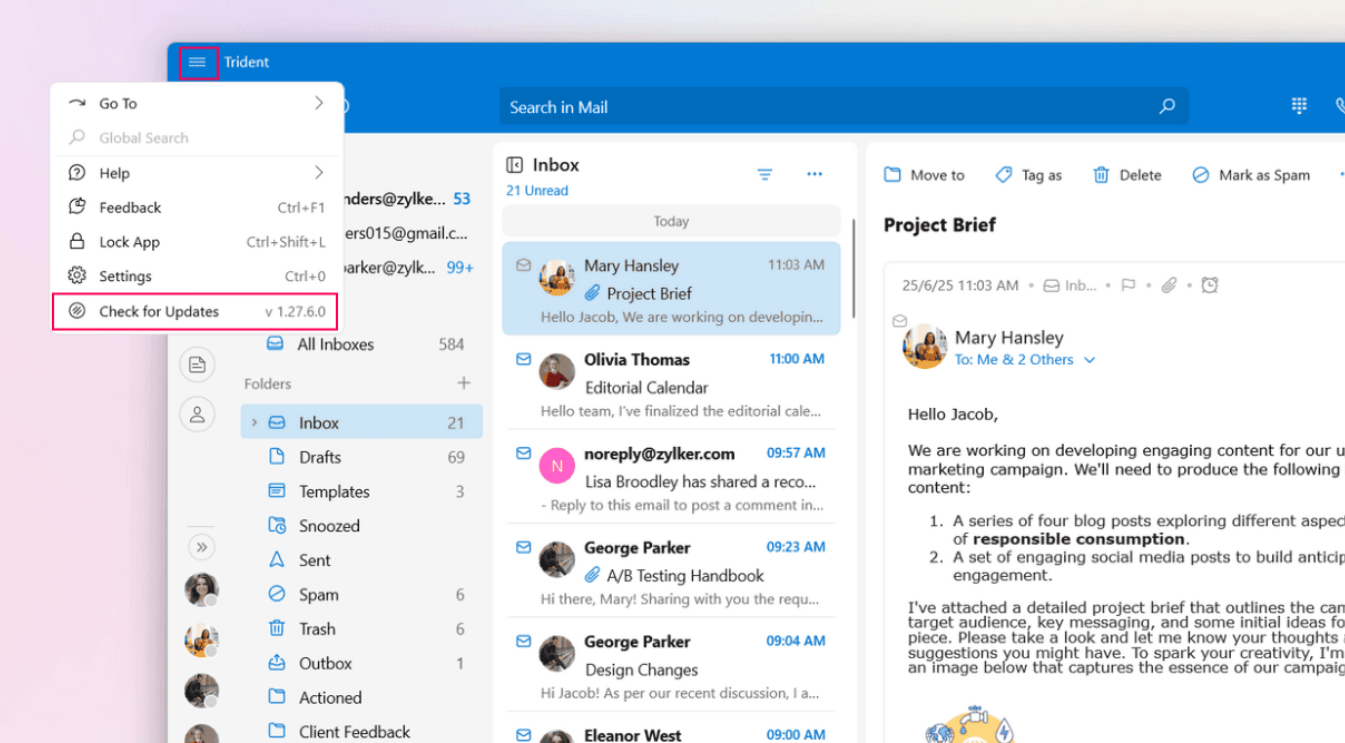Screen dimensions: 1345x743
Task: Open the Actioned folder
Action: coord(362,698)
